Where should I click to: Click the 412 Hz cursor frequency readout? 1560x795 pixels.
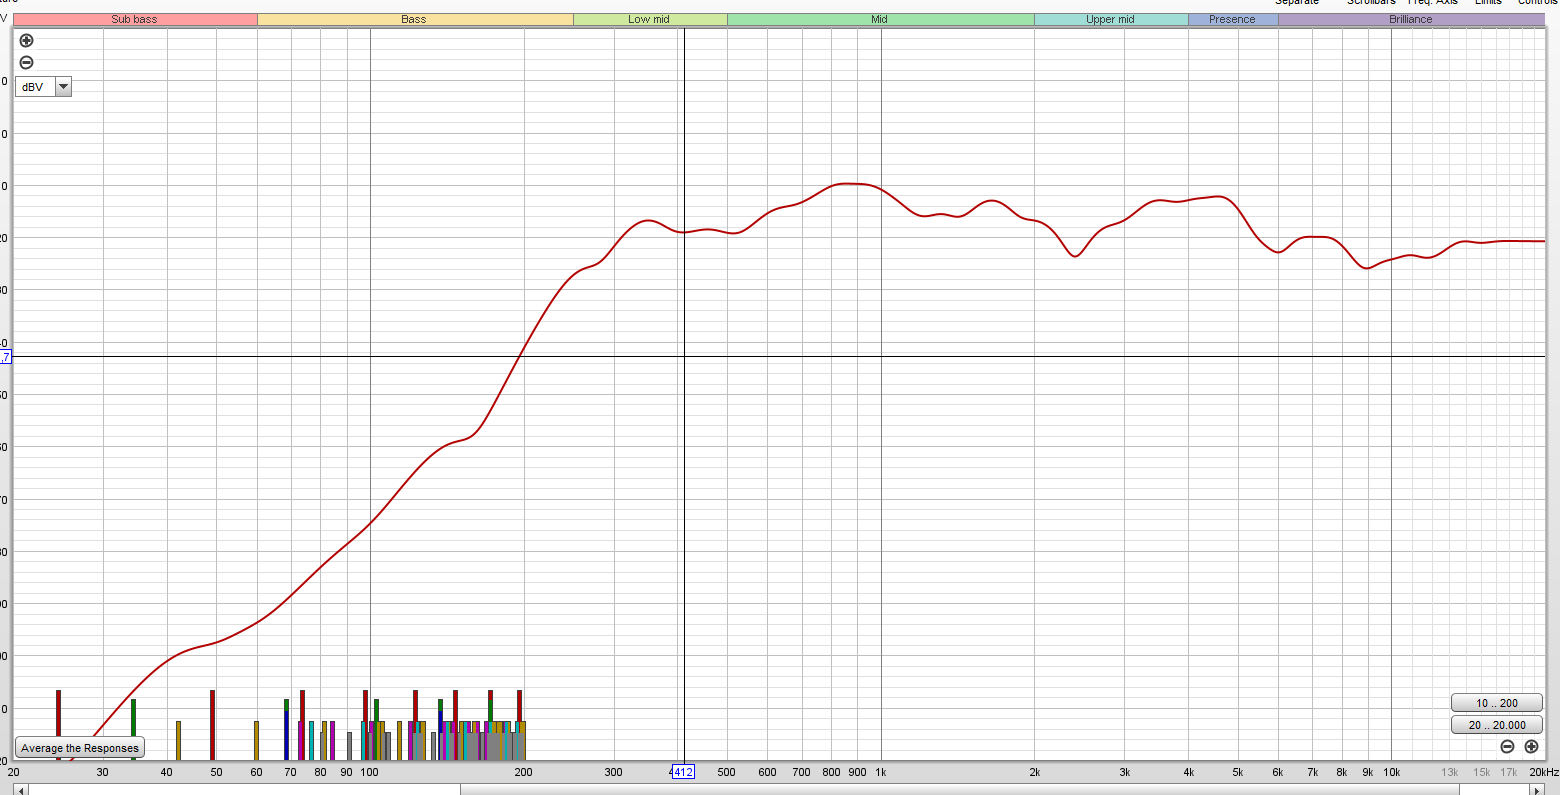point(682,772)
